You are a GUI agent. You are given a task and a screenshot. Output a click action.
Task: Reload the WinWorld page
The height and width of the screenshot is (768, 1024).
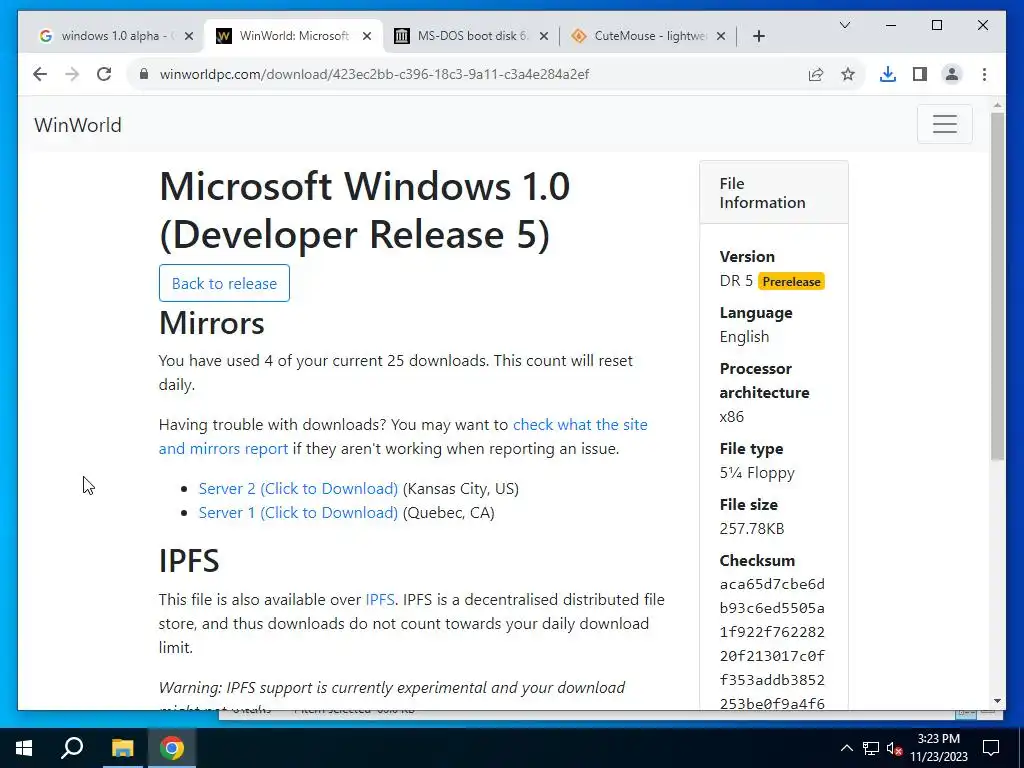click(104, 74)
